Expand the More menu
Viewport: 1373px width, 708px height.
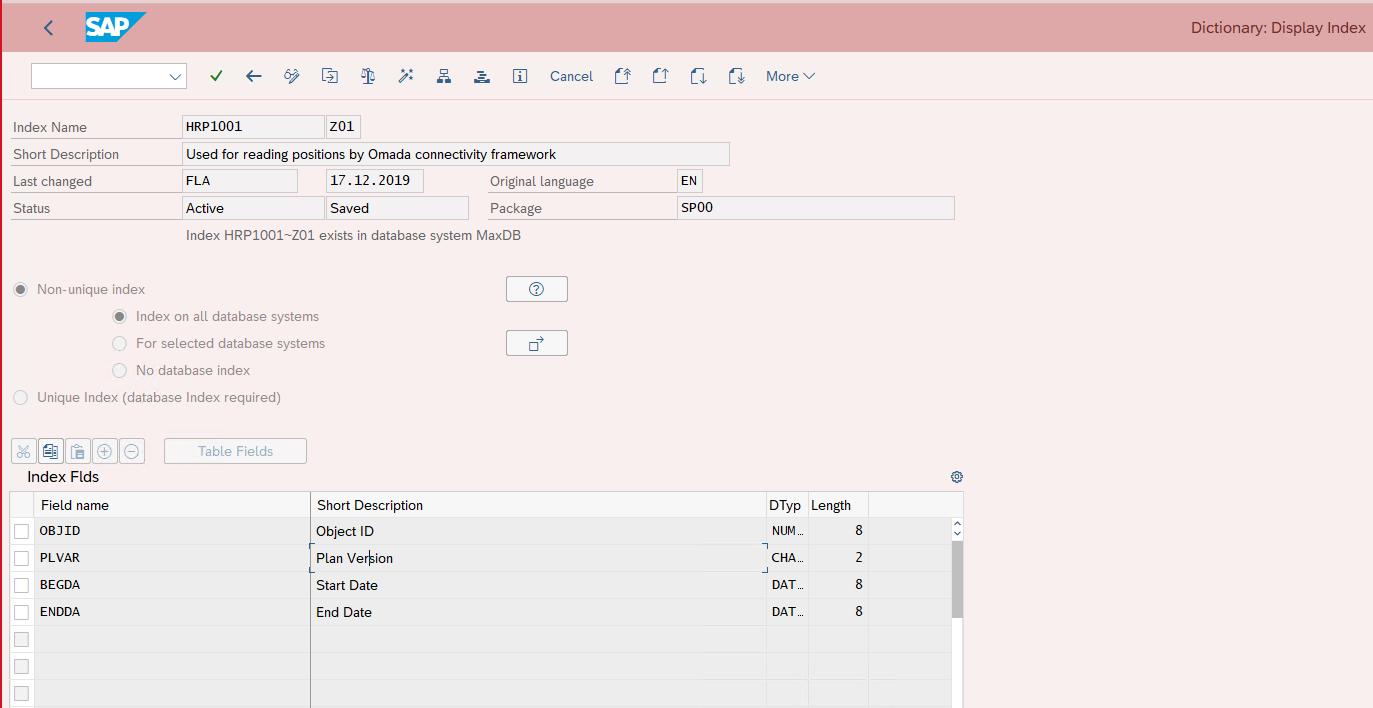[790, 76]
